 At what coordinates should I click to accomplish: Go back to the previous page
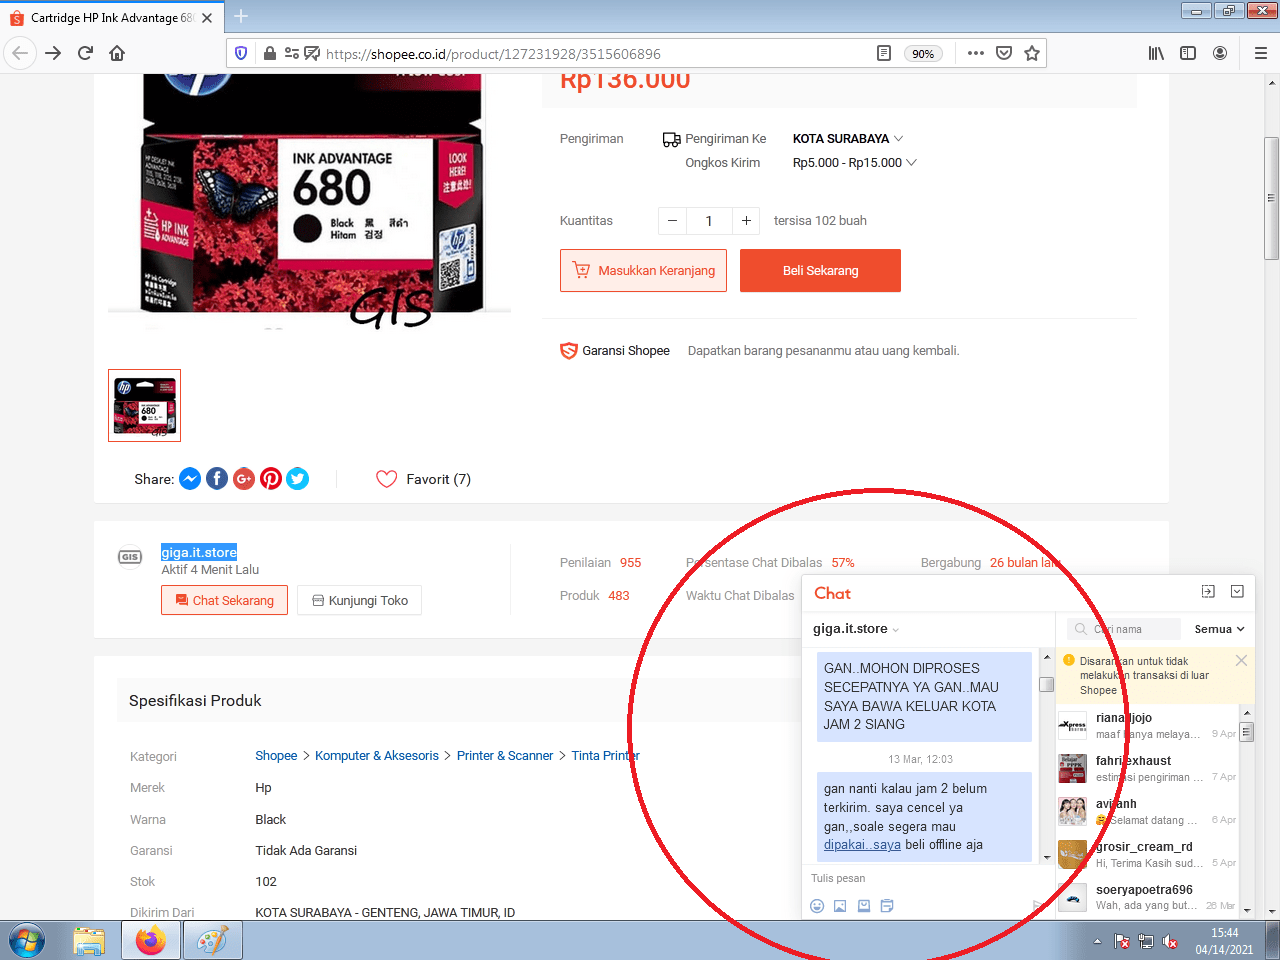(21, 53)
